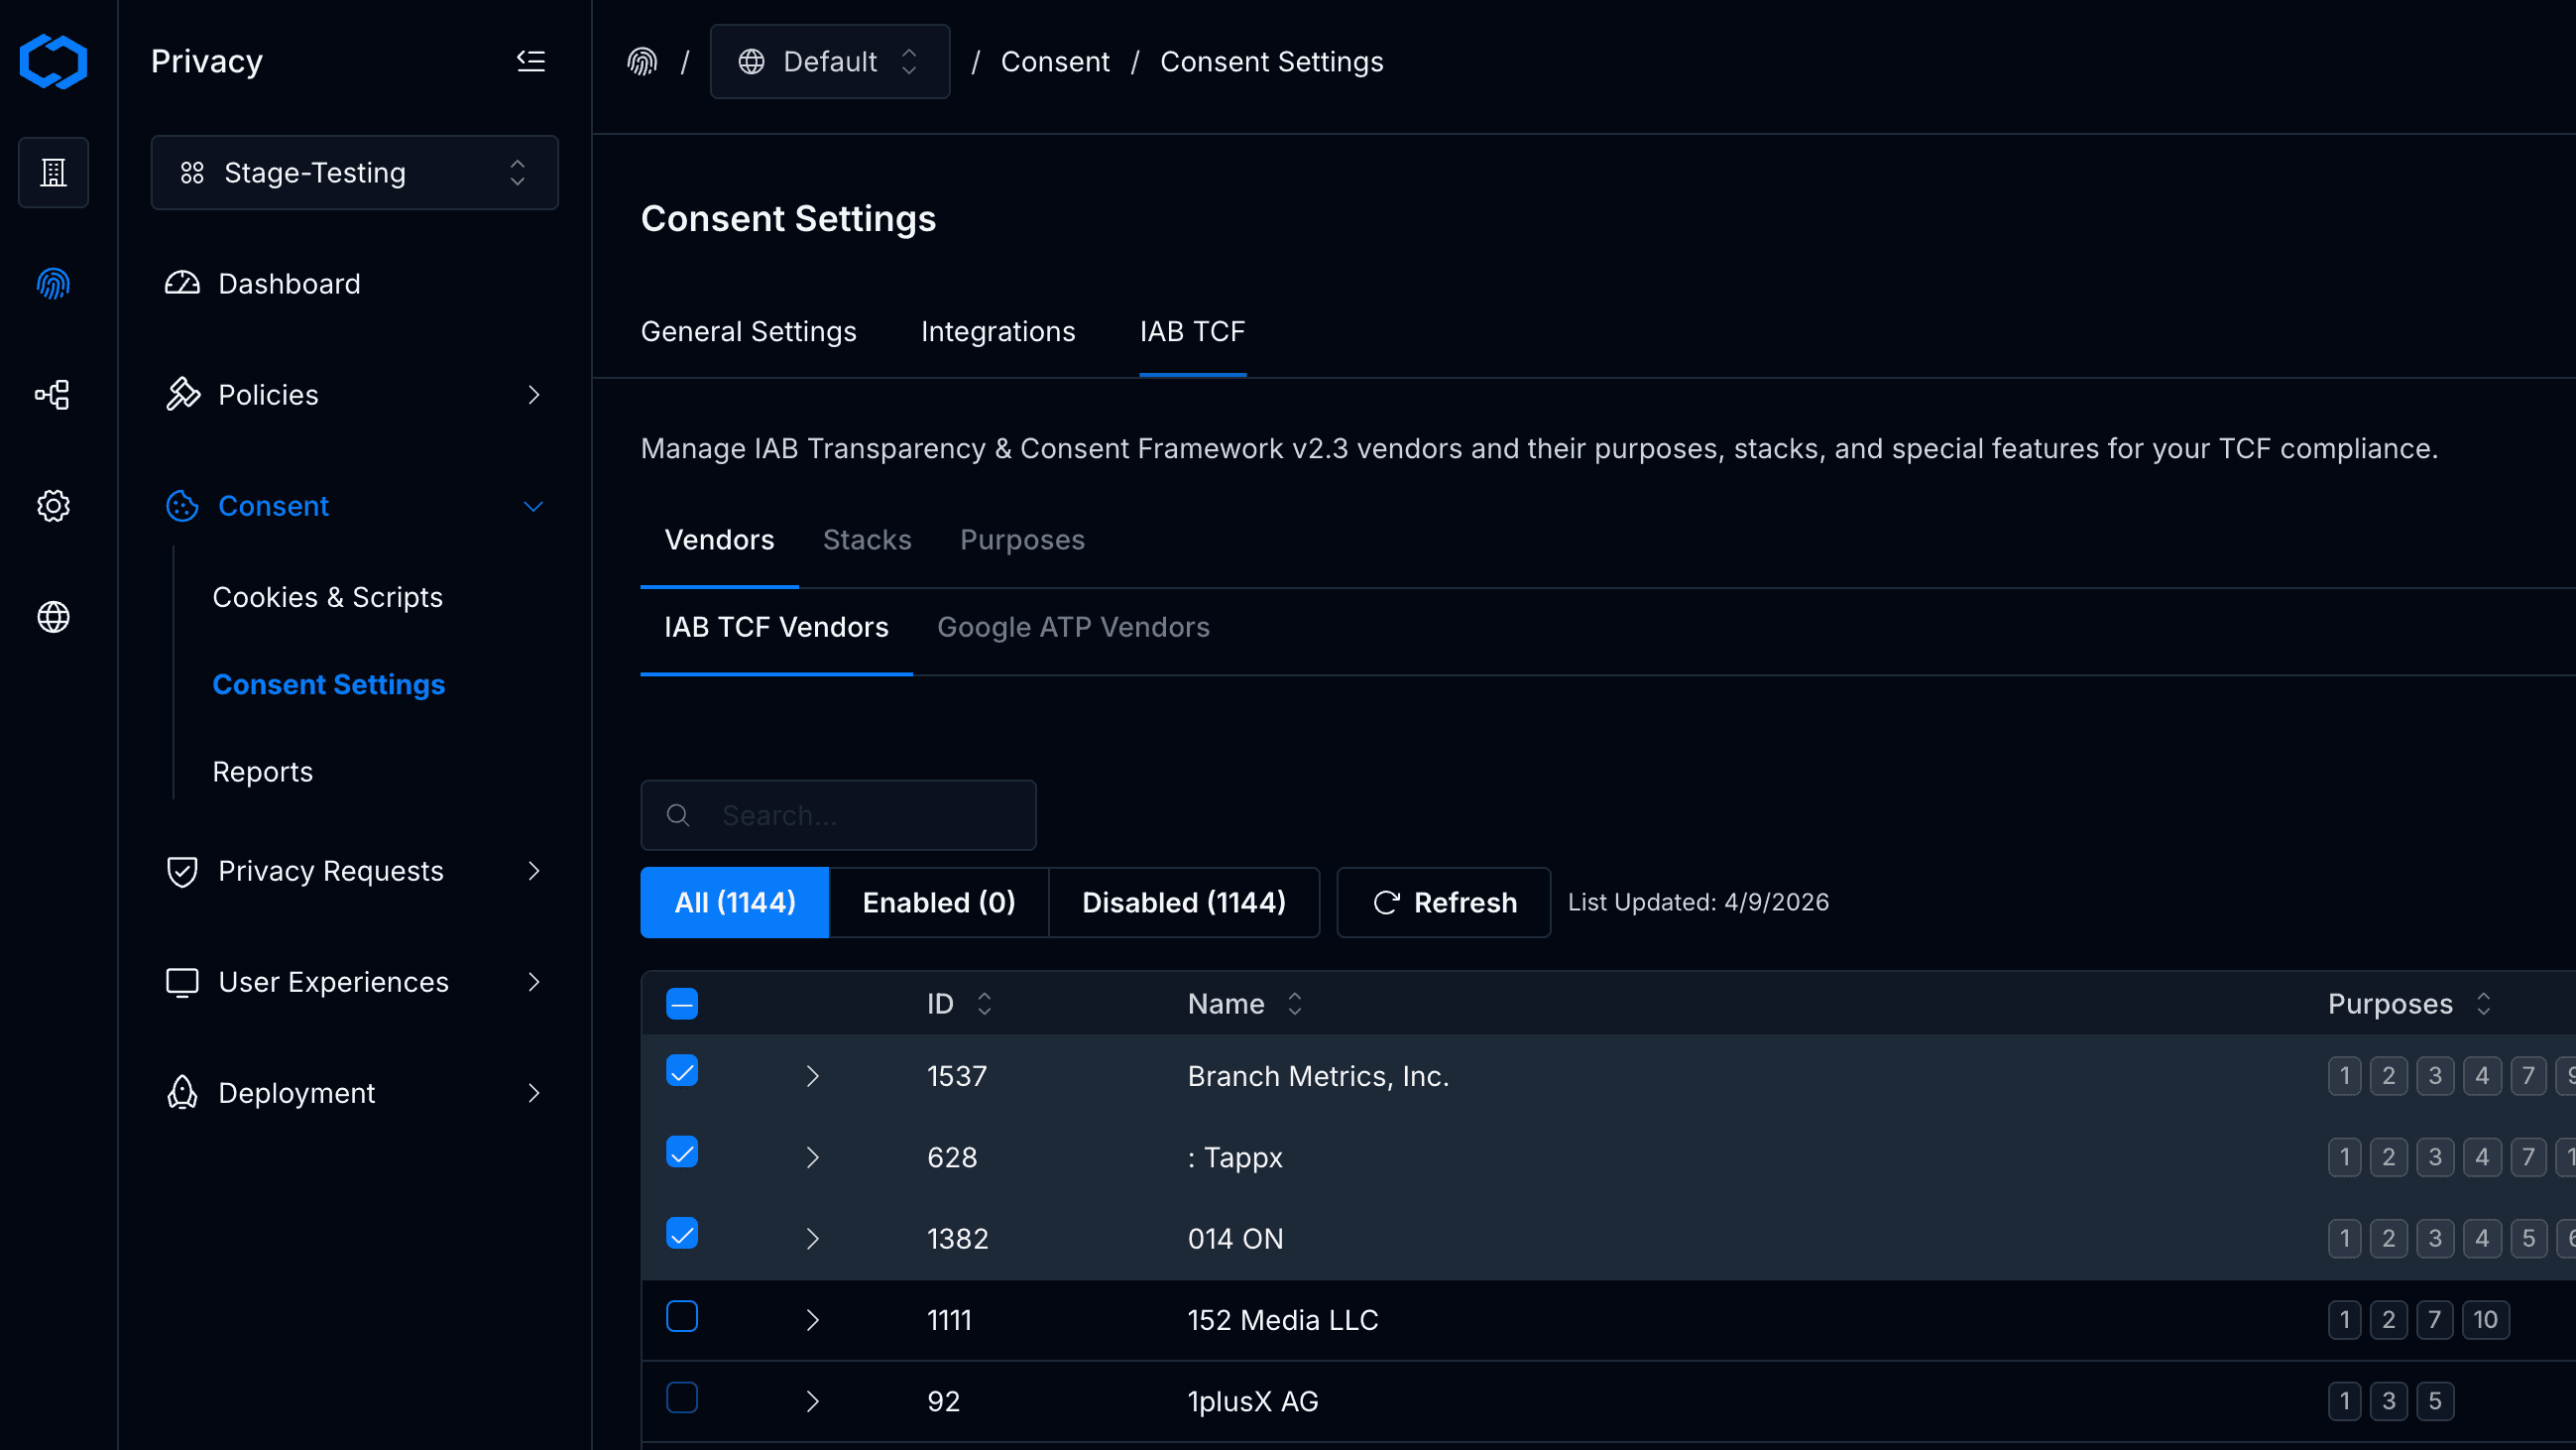This screenshot has height=1450, width=2576.
Task: Uncheck the Branch Metrics, Inc. vendor checkbox
Action: pos(682,1071)
